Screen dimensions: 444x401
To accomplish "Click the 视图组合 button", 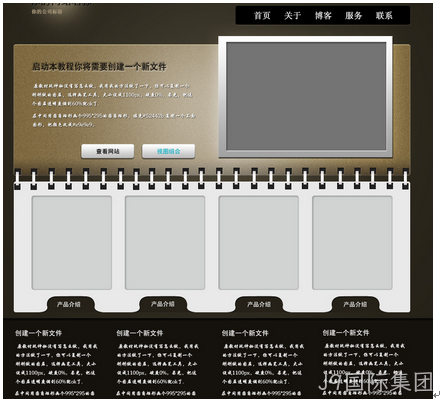I will coord(169,151).
